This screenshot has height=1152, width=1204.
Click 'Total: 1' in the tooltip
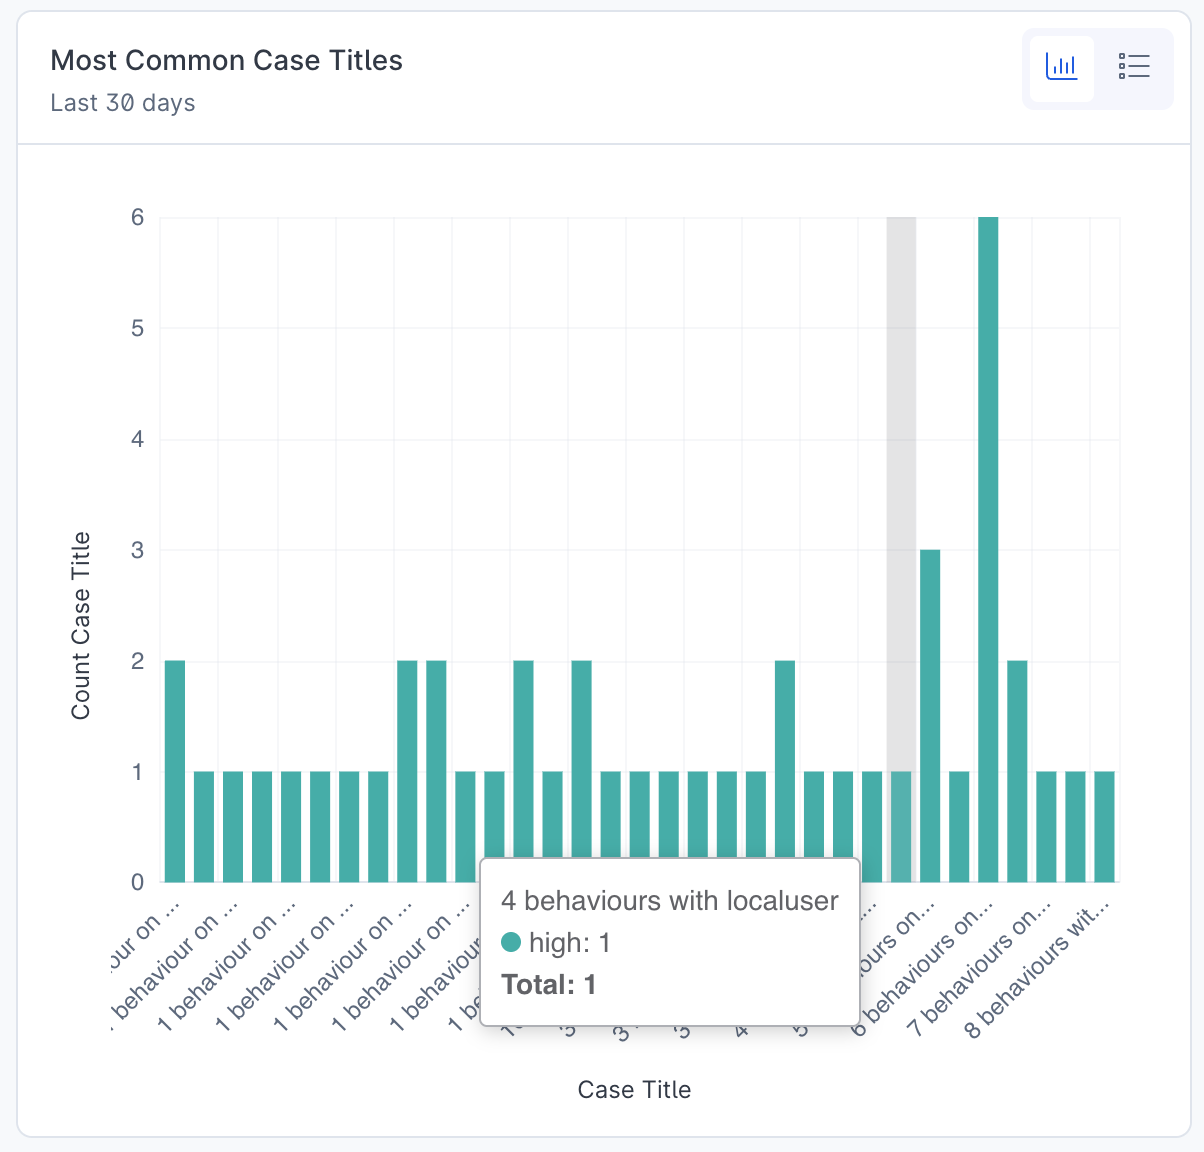[549, 985]
